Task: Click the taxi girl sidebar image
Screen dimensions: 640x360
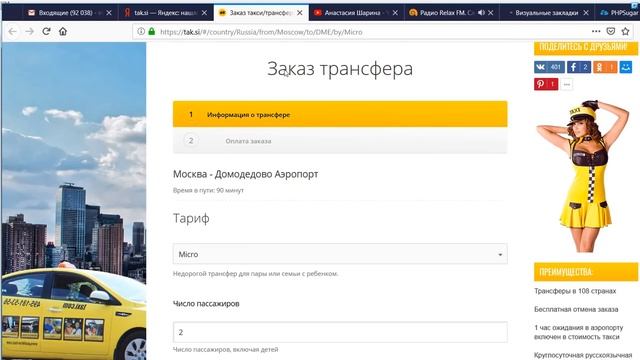Action: [x=584, y=176]
